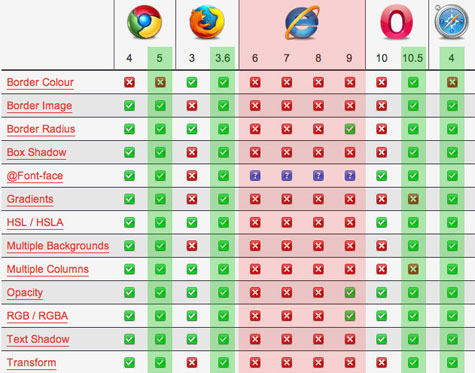Click the red cross for Border Colour Chrome 4
475x373 pixels.
pyautogui.click(x=129, y=82)
